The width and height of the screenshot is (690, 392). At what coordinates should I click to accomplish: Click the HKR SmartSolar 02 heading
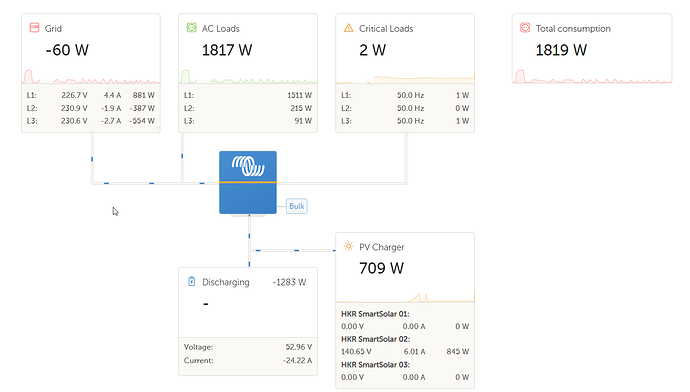(375, 339)
